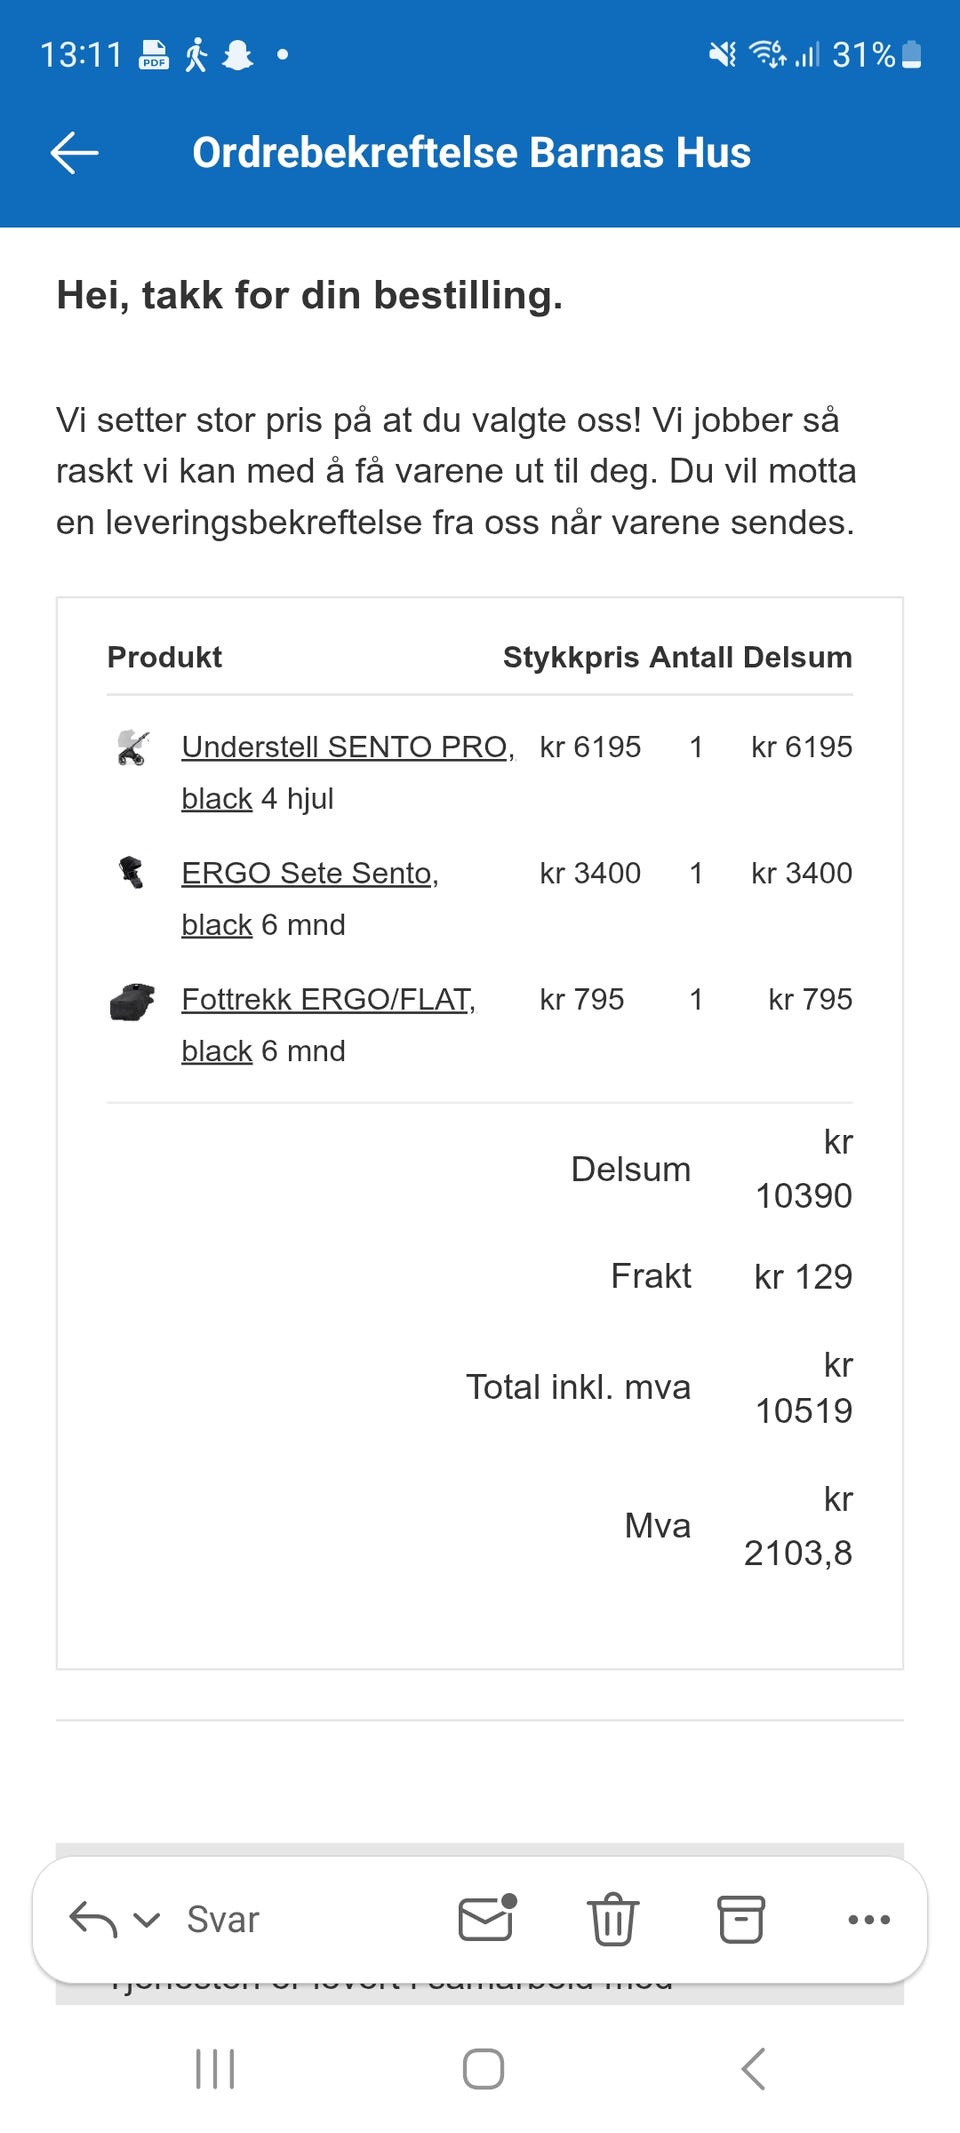
Task: Tap Android home navigation button
Action: 483,2068
